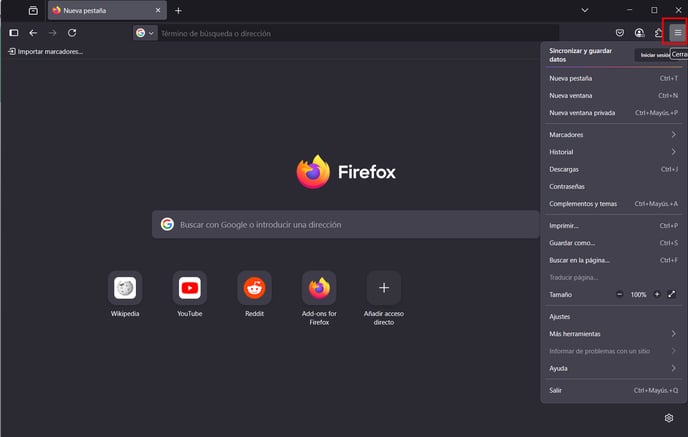Image resolution: width=688 pixels, height=437 pixels.
Task: Select Nueva pestaña menu entry
Action: click(613, 79)
